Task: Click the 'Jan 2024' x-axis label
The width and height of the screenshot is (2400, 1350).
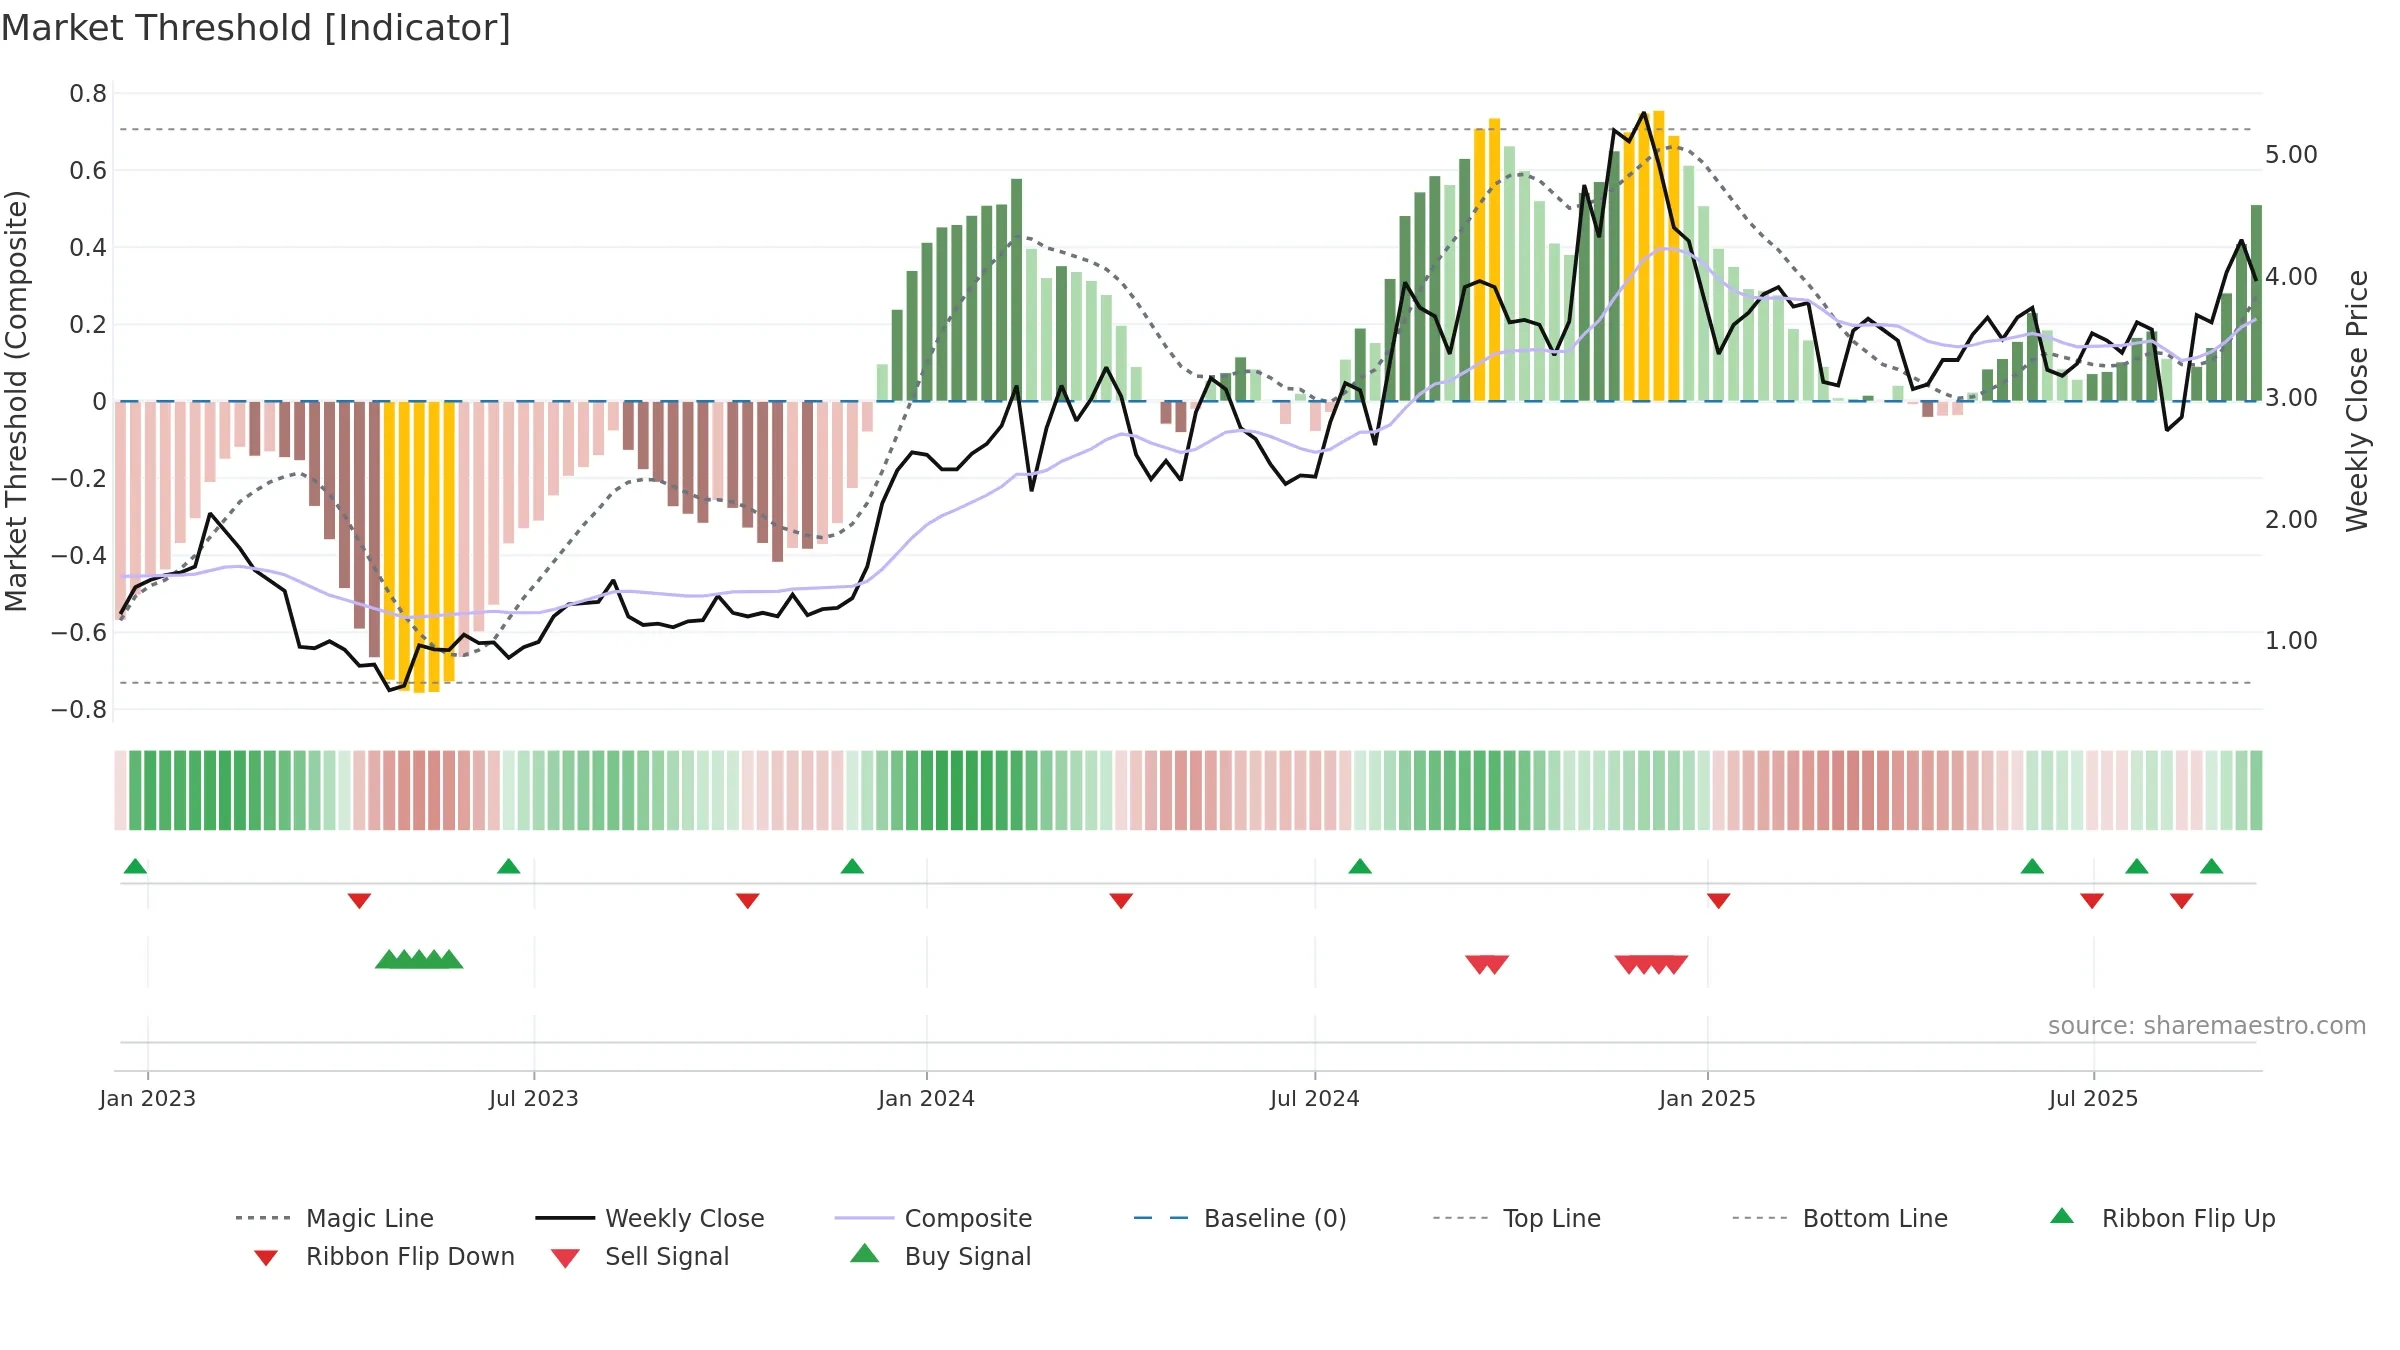Action: [926, 1099]
